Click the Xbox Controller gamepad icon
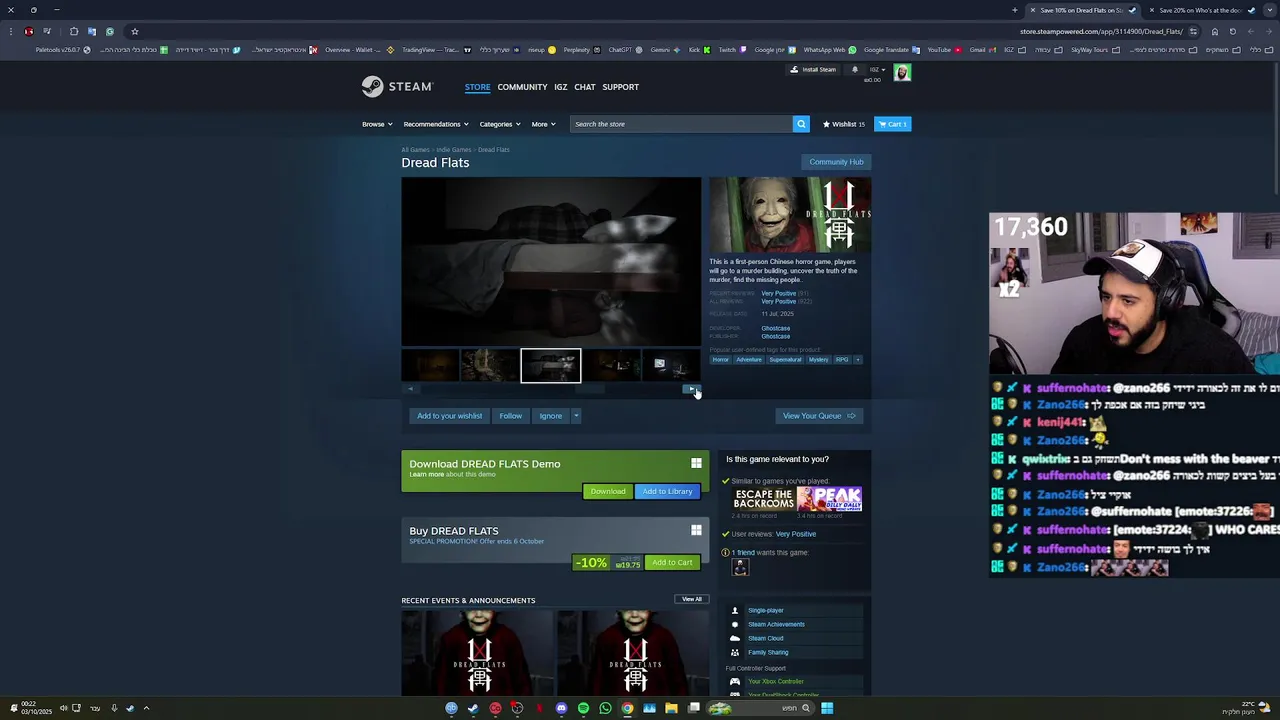This screenshot has height=720, width=1280. (x=735, y=682)
